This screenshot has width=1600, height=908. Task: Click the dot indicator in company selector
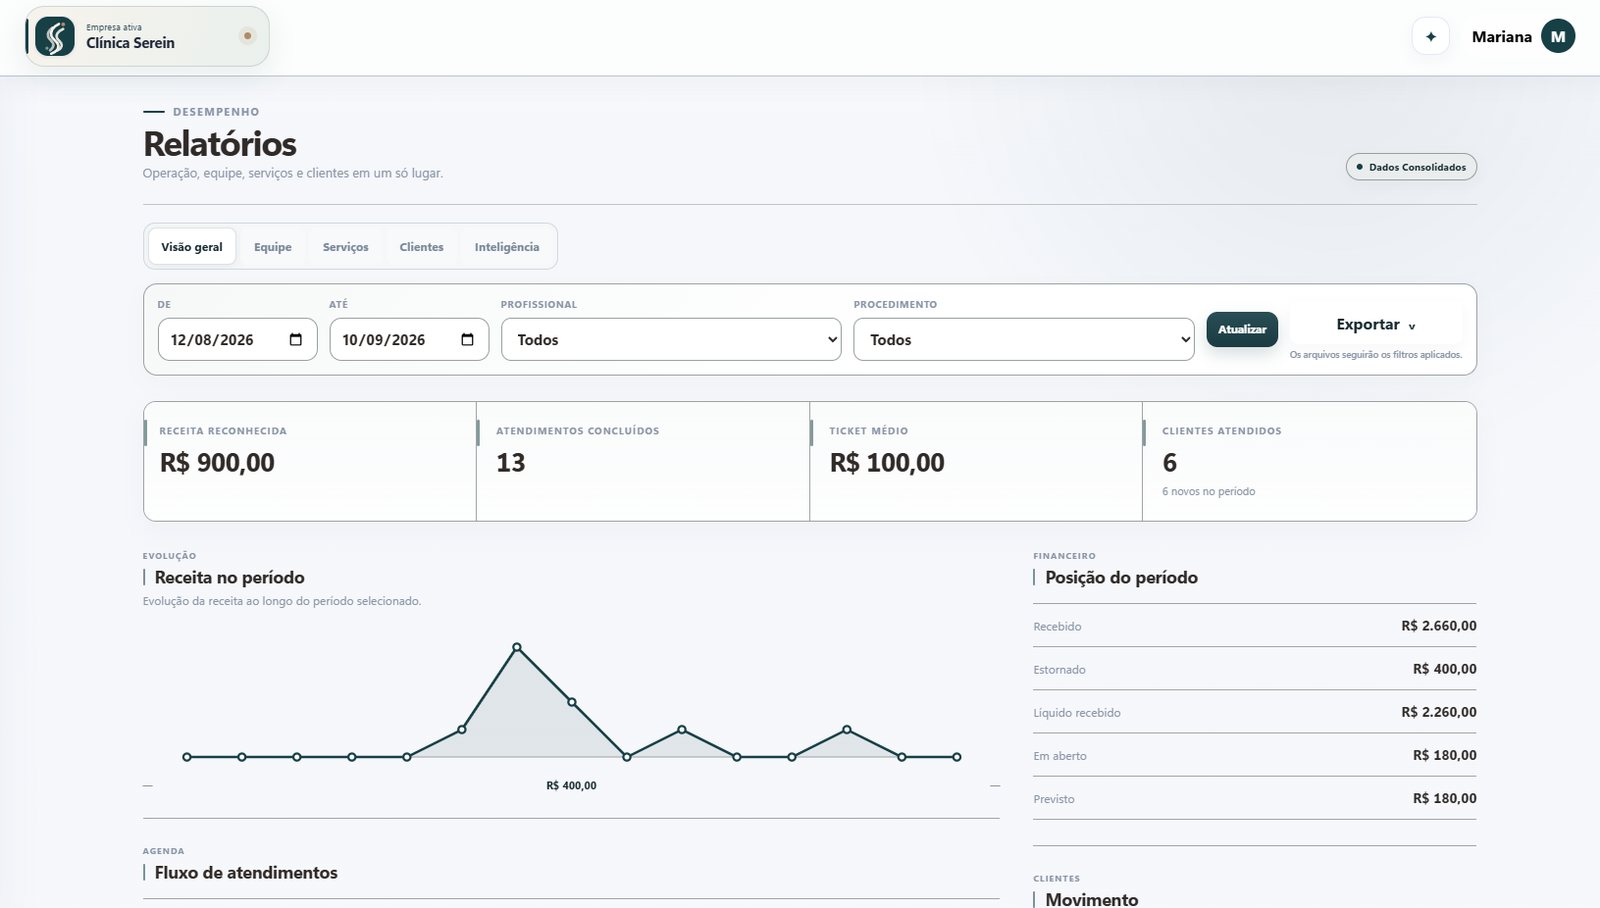(248, 36)
